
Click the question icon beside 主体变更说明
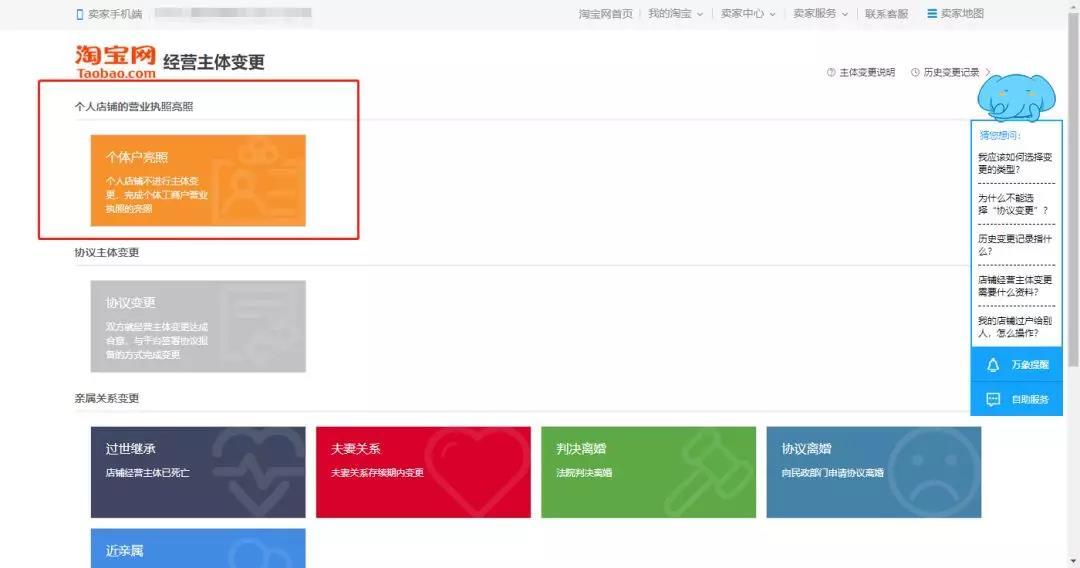point(831,72)
